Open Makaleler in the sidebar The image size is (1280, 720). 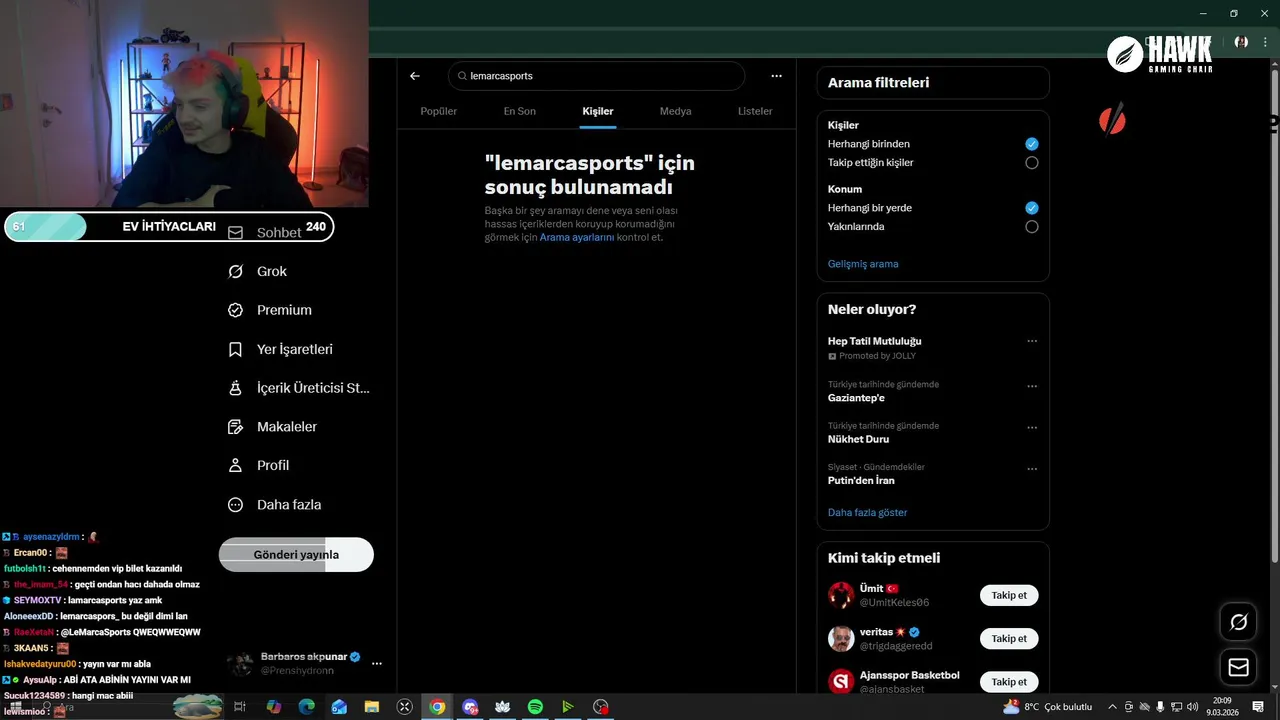[x=273, y=427]
